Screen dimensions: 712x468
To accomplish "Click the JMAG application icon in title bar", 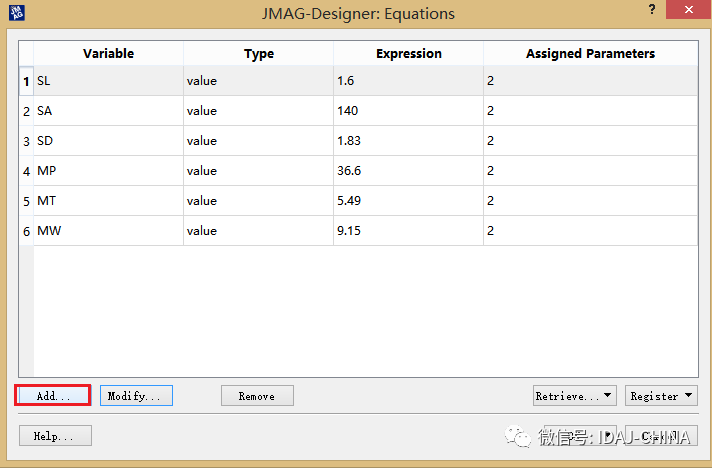I will pyautogui.click(x=17, y=12).
